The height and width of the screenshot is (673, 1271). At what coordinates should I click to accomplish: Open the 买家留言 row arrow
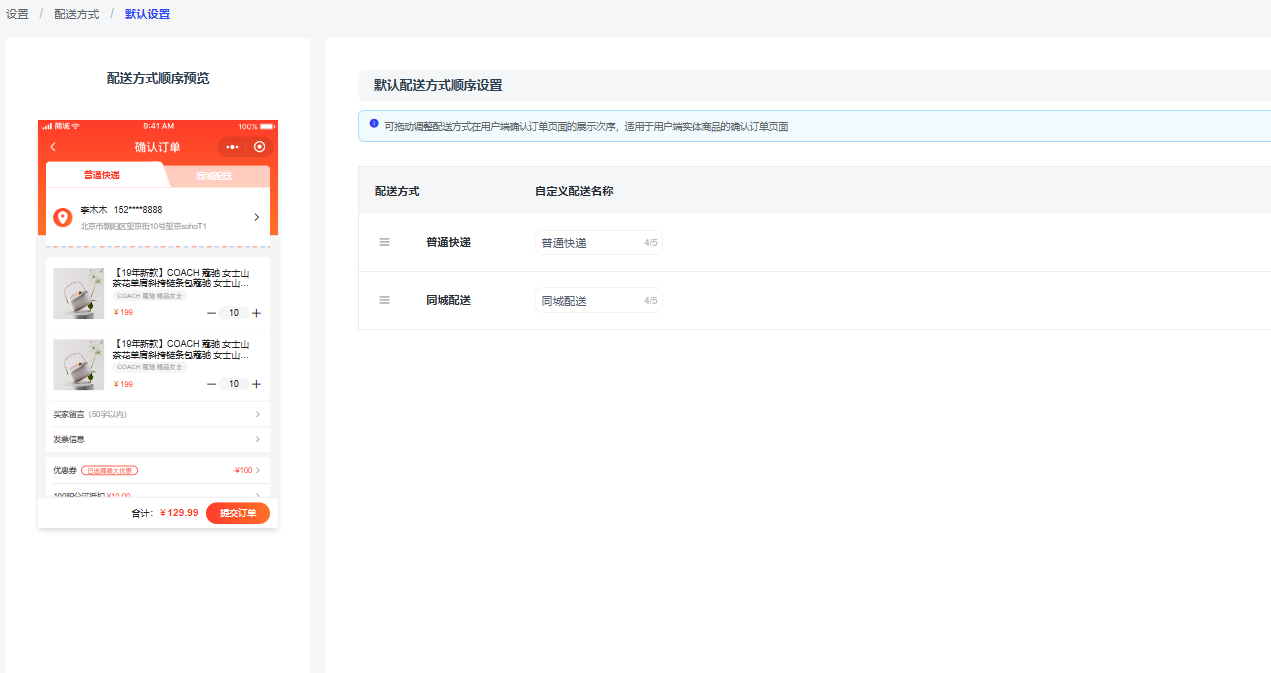point(257,414)
